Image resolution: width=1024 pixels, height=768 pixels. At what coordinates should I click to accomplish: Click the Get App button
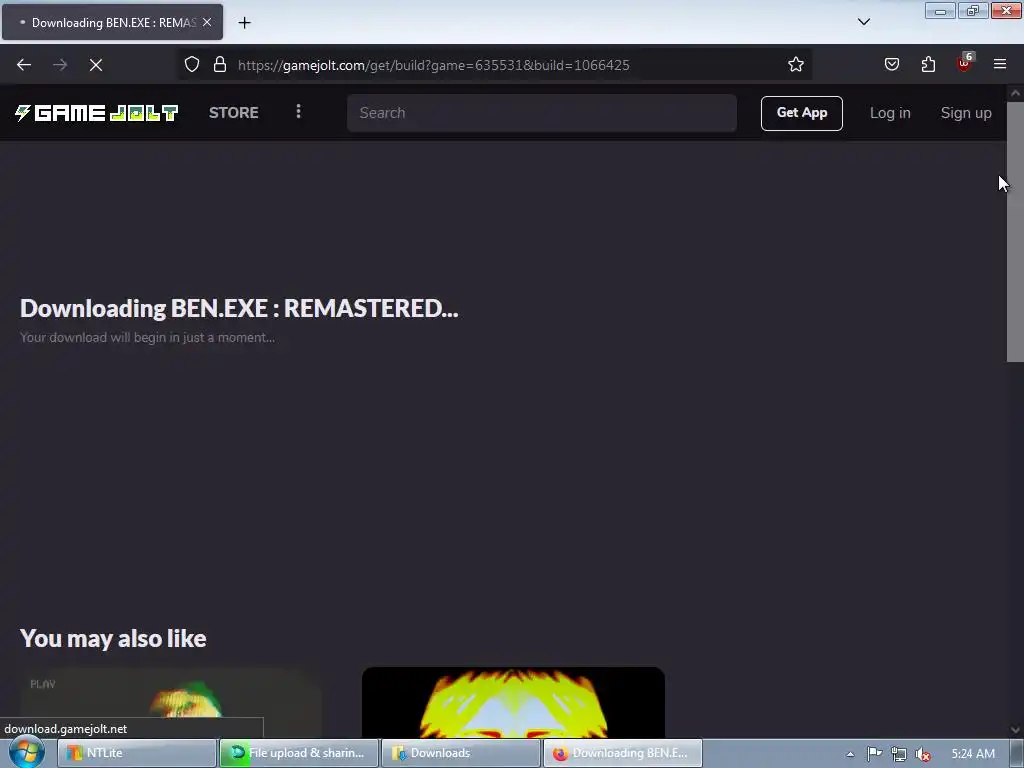click(x=801, y=113)
